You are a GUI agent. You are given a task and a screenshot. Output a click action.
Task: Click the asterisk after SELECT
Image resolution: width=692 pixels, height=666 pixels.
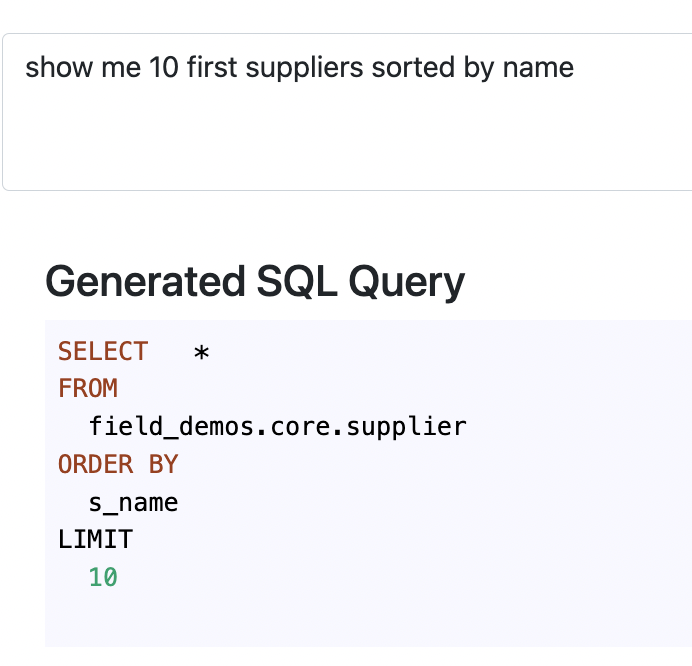click(x=201, y=353)
